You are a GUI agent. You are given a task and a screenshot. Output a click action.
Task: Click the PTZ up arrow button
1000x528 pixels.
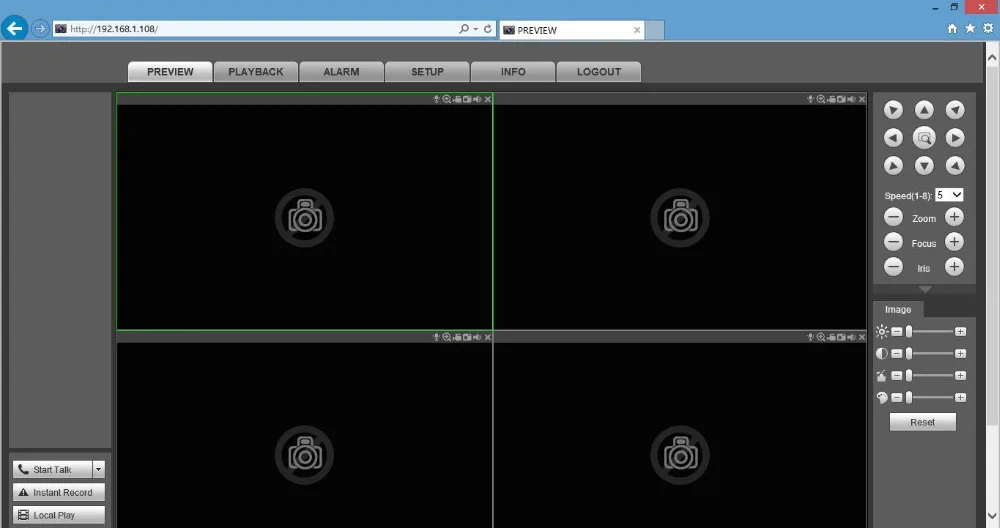(x=923, y=110)
